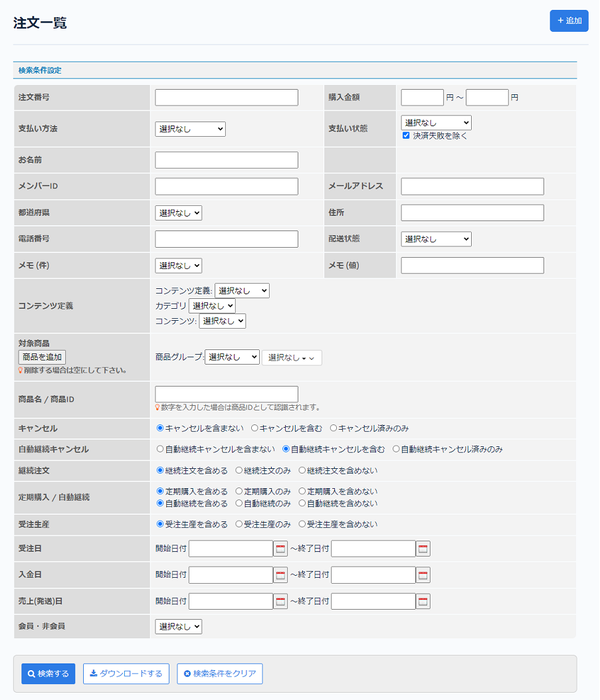Toggle 決済失敗を除く checkbox
Viewport: 600px width, 700px height.
click(406, 136)
